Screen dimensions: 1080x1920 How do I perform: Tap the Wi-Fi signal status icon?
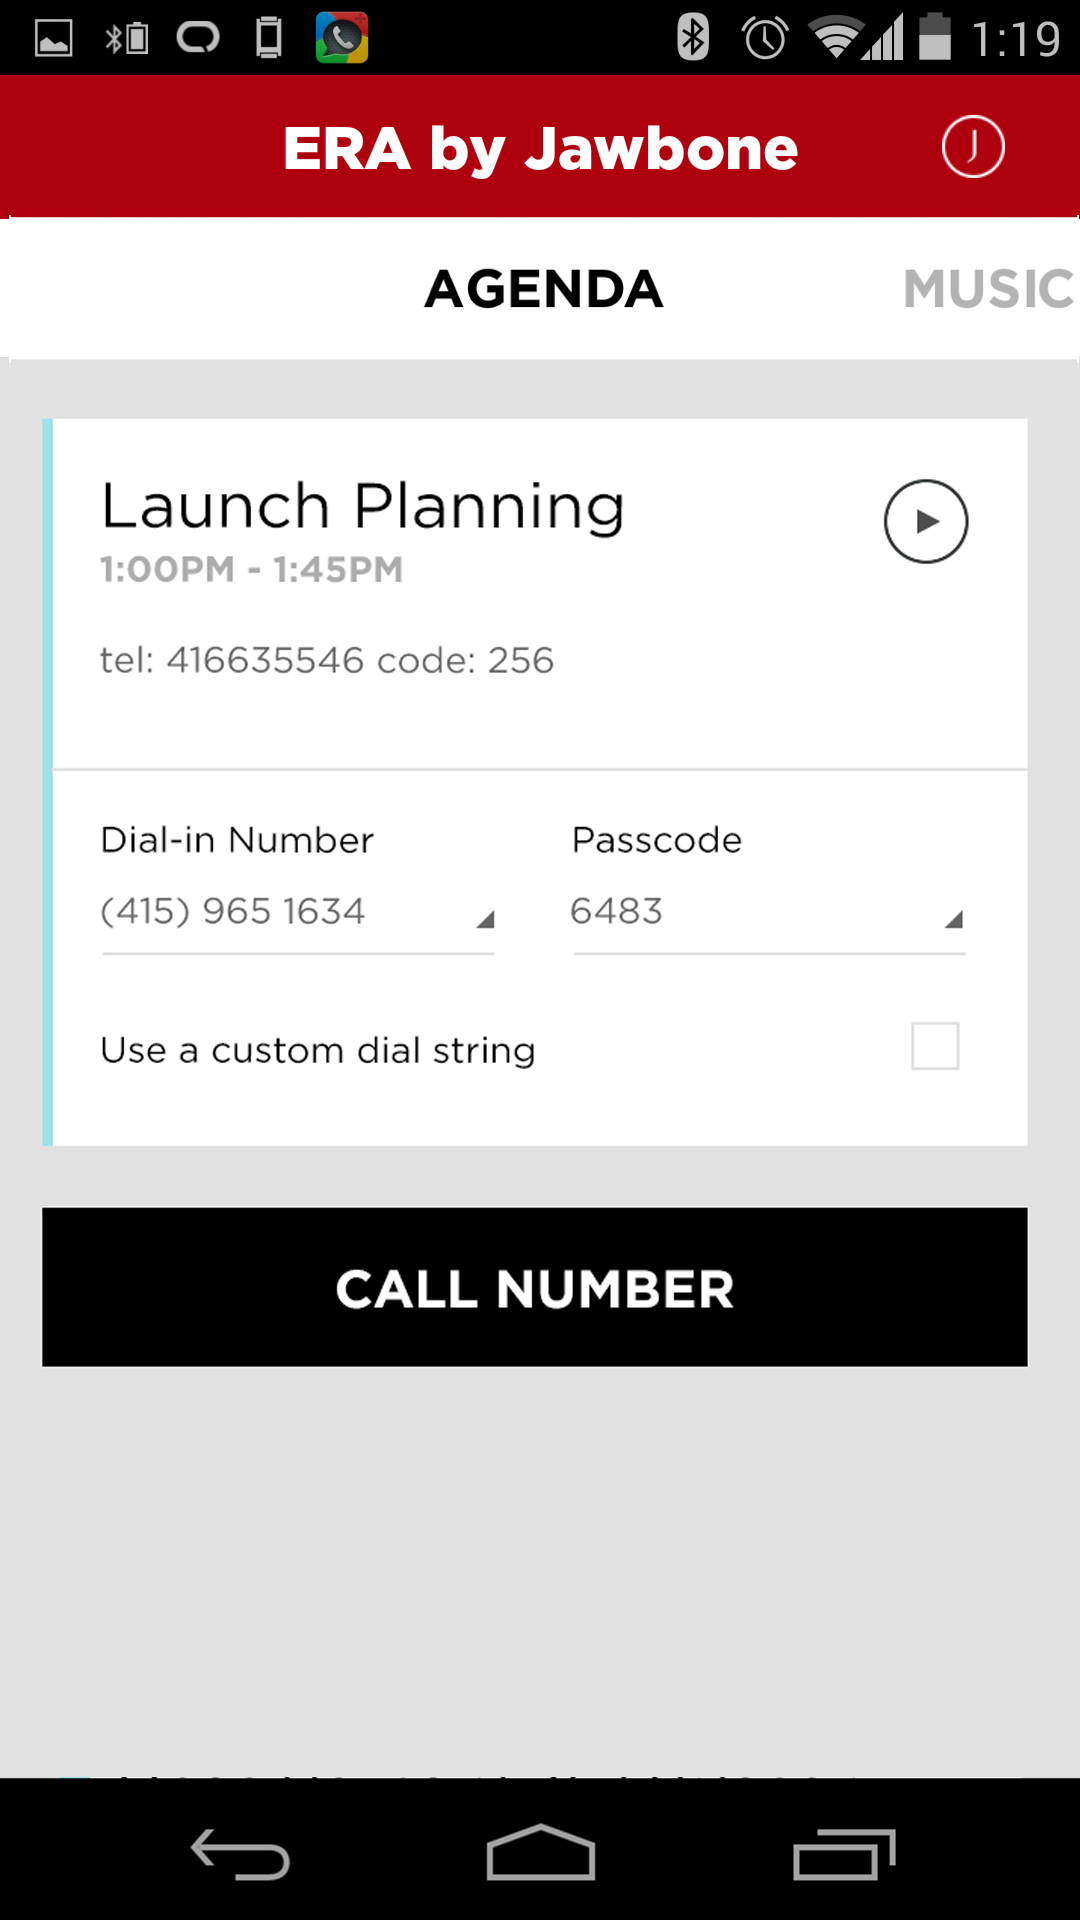(836, 38)
